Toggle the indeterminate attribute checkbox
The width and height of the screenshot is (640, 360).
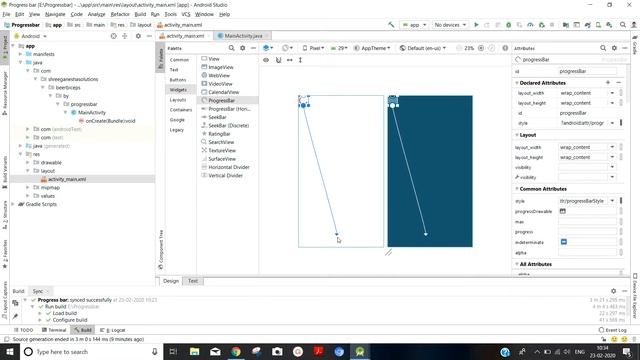tap(564, 242)
